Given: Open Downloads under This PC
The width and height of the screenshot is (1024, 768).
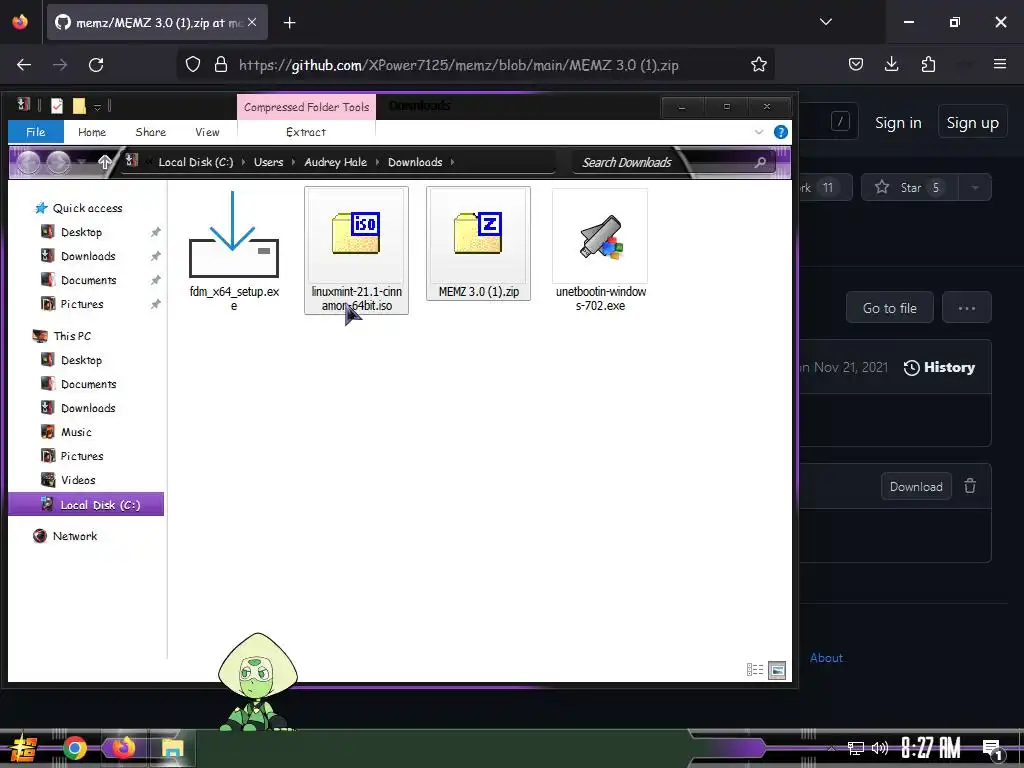Looking at the screenshot, I should coord(88,408).
